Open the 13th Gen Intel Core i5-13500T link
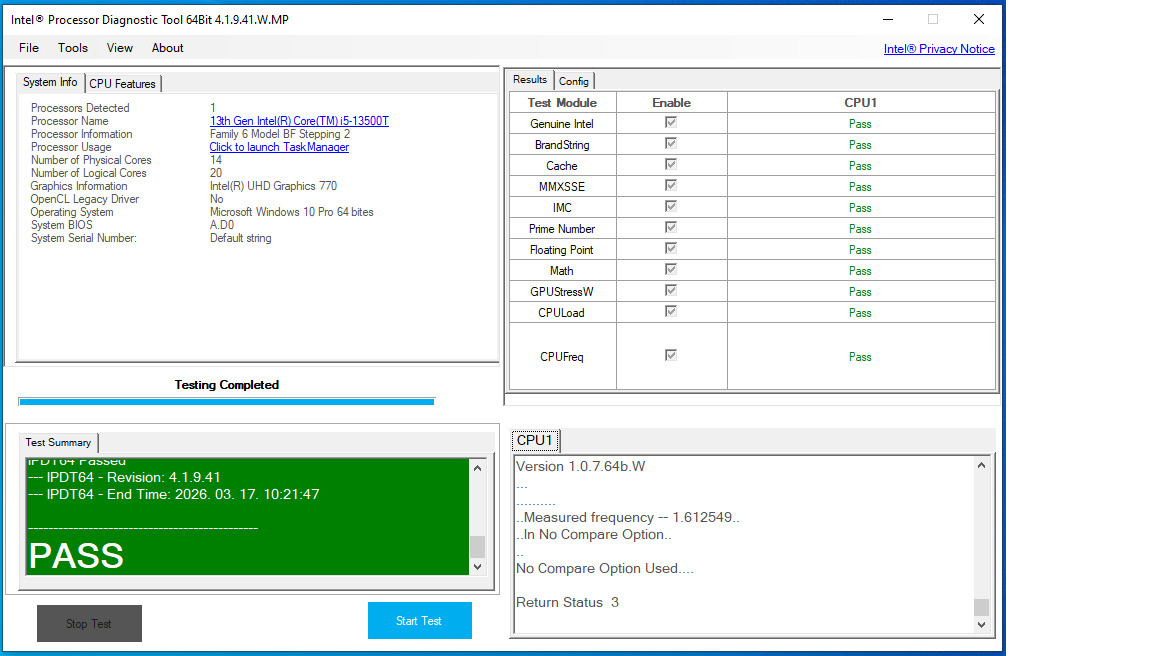 click(299, 120)
